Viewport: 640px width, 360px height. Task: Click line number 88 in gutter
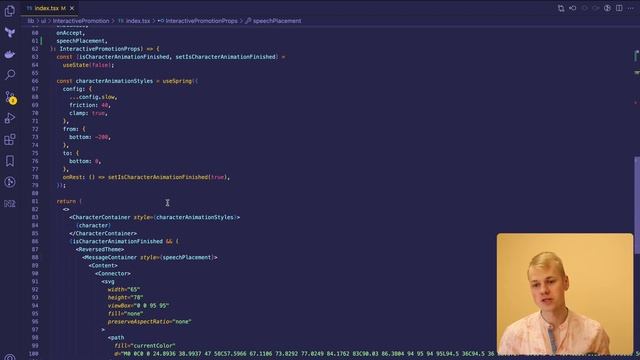[35, 258]
